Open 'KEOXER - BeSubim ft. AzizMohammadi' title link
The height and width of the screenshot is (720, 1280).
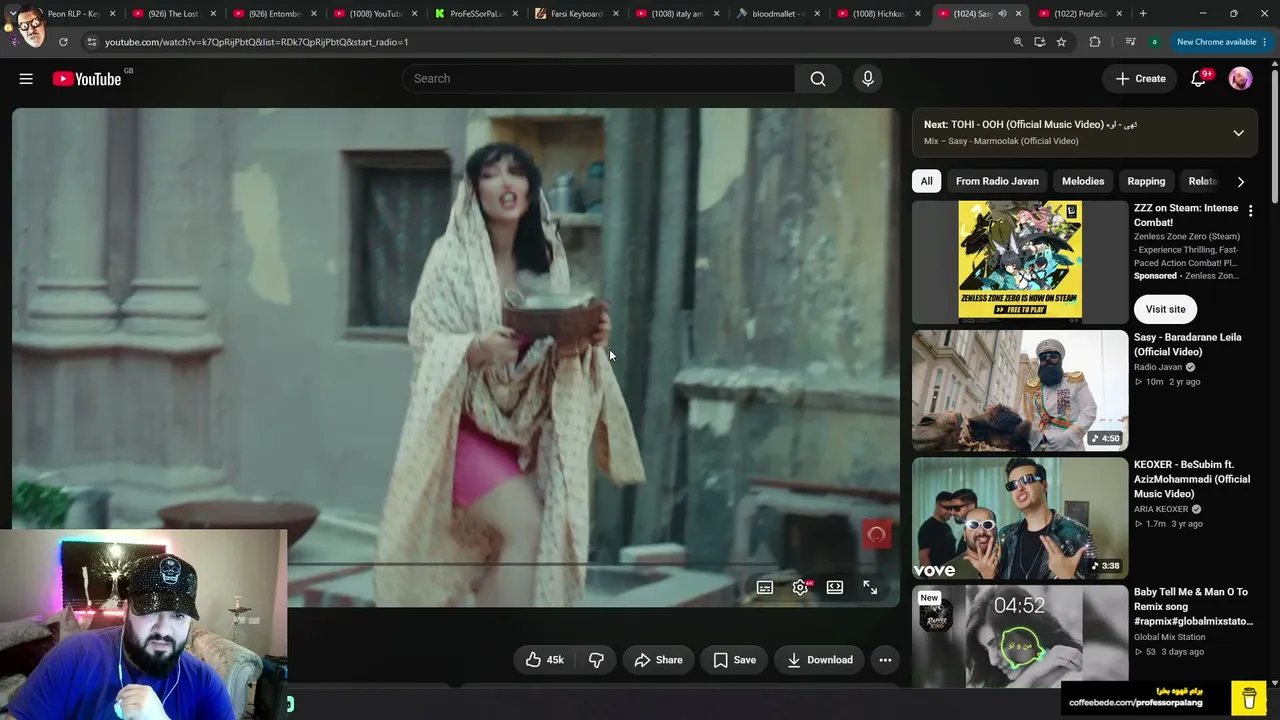1192,479
